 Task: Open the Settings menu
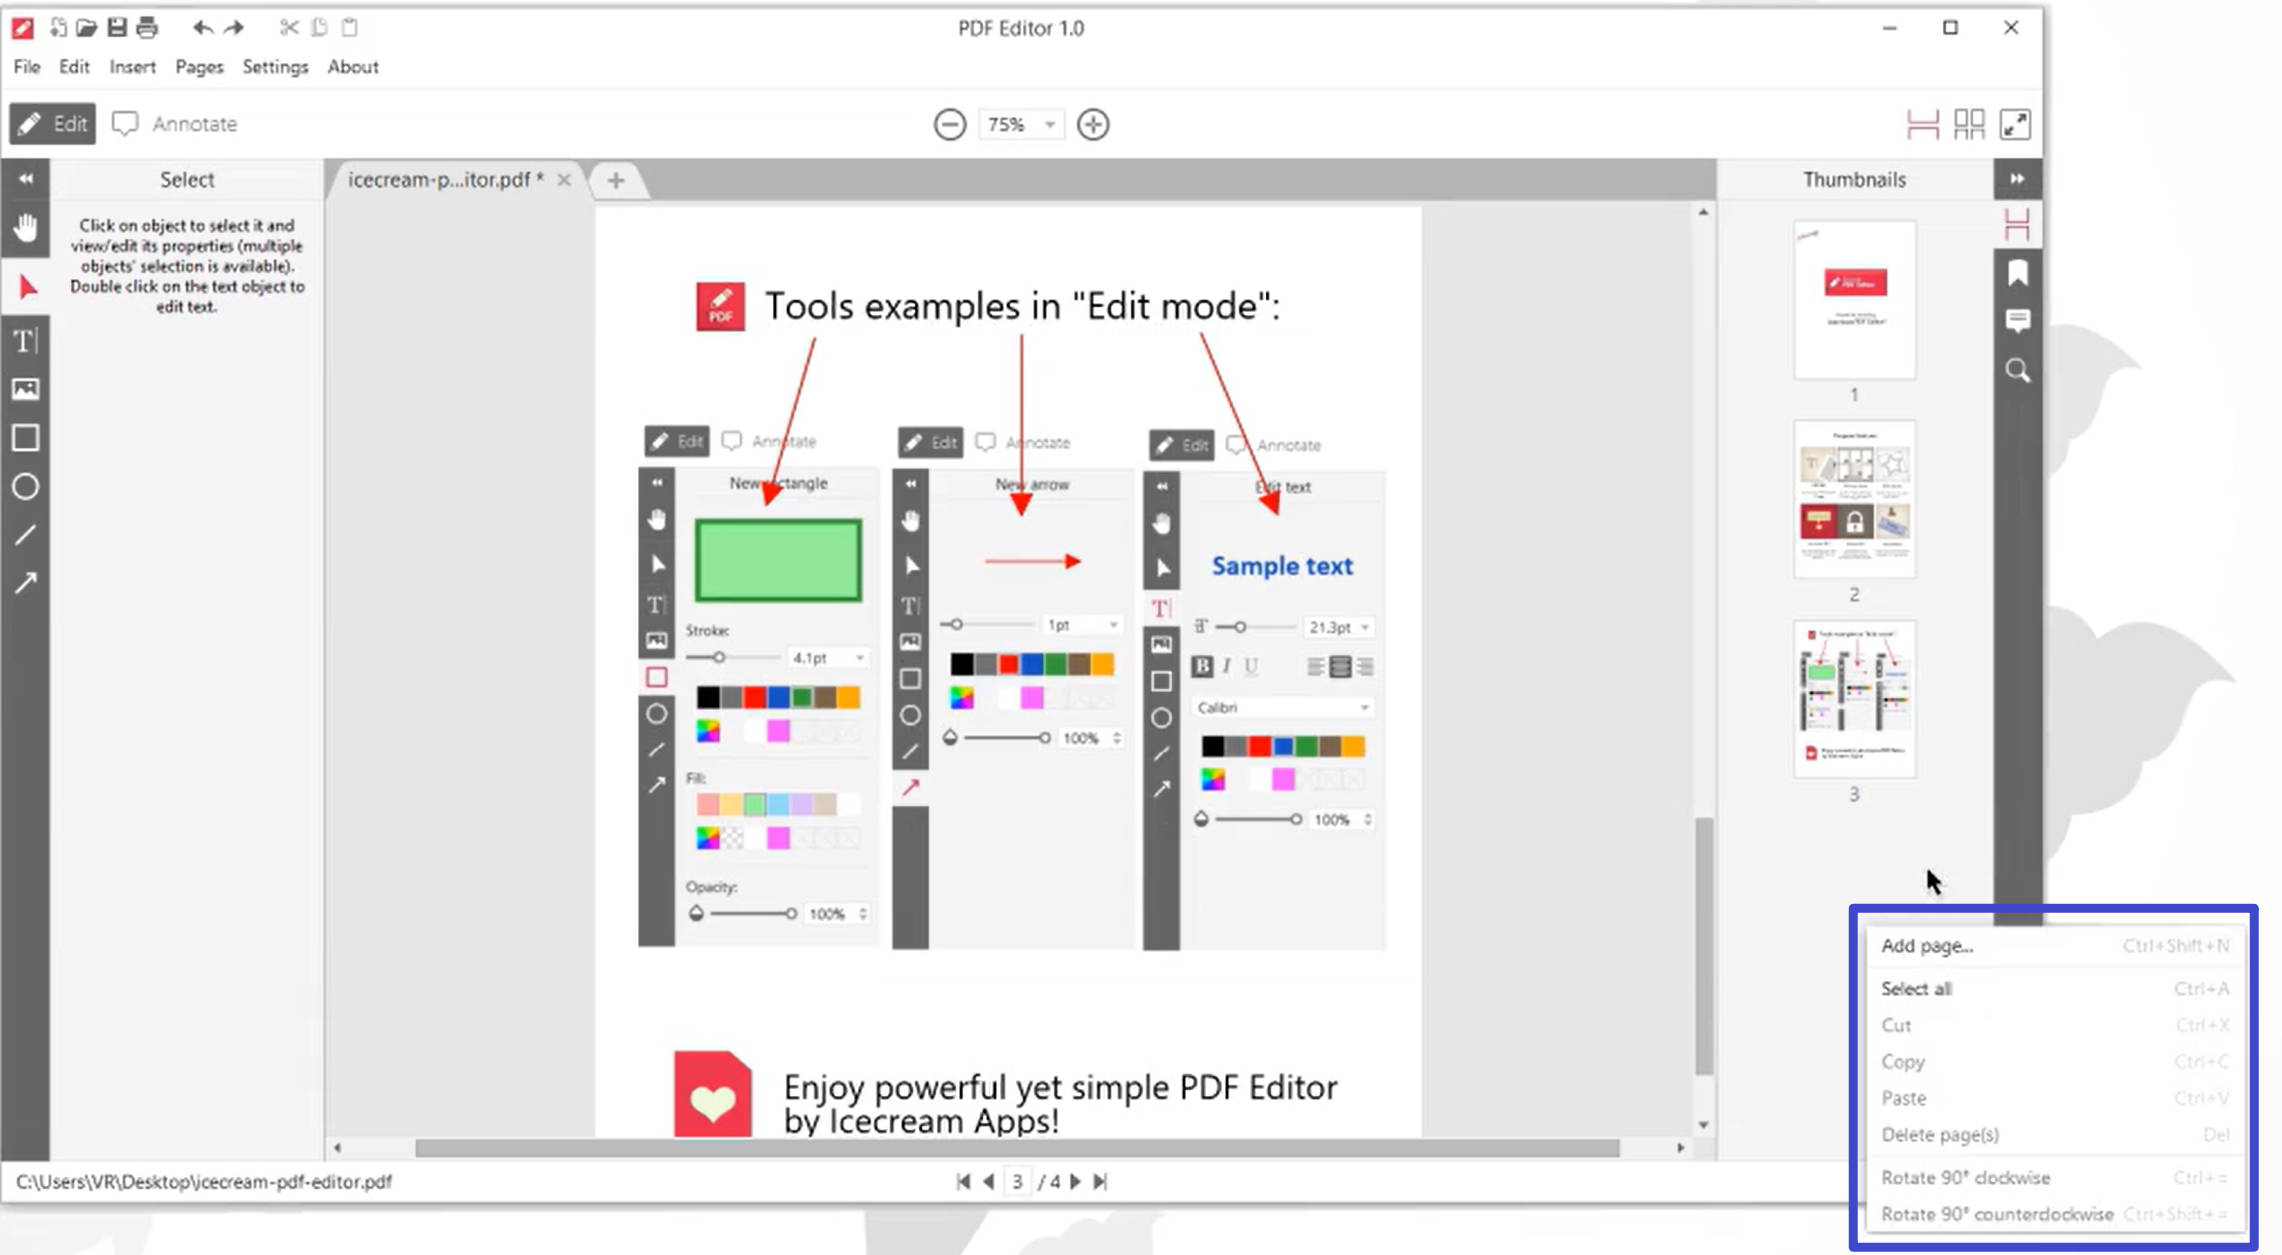pos(275,67)
